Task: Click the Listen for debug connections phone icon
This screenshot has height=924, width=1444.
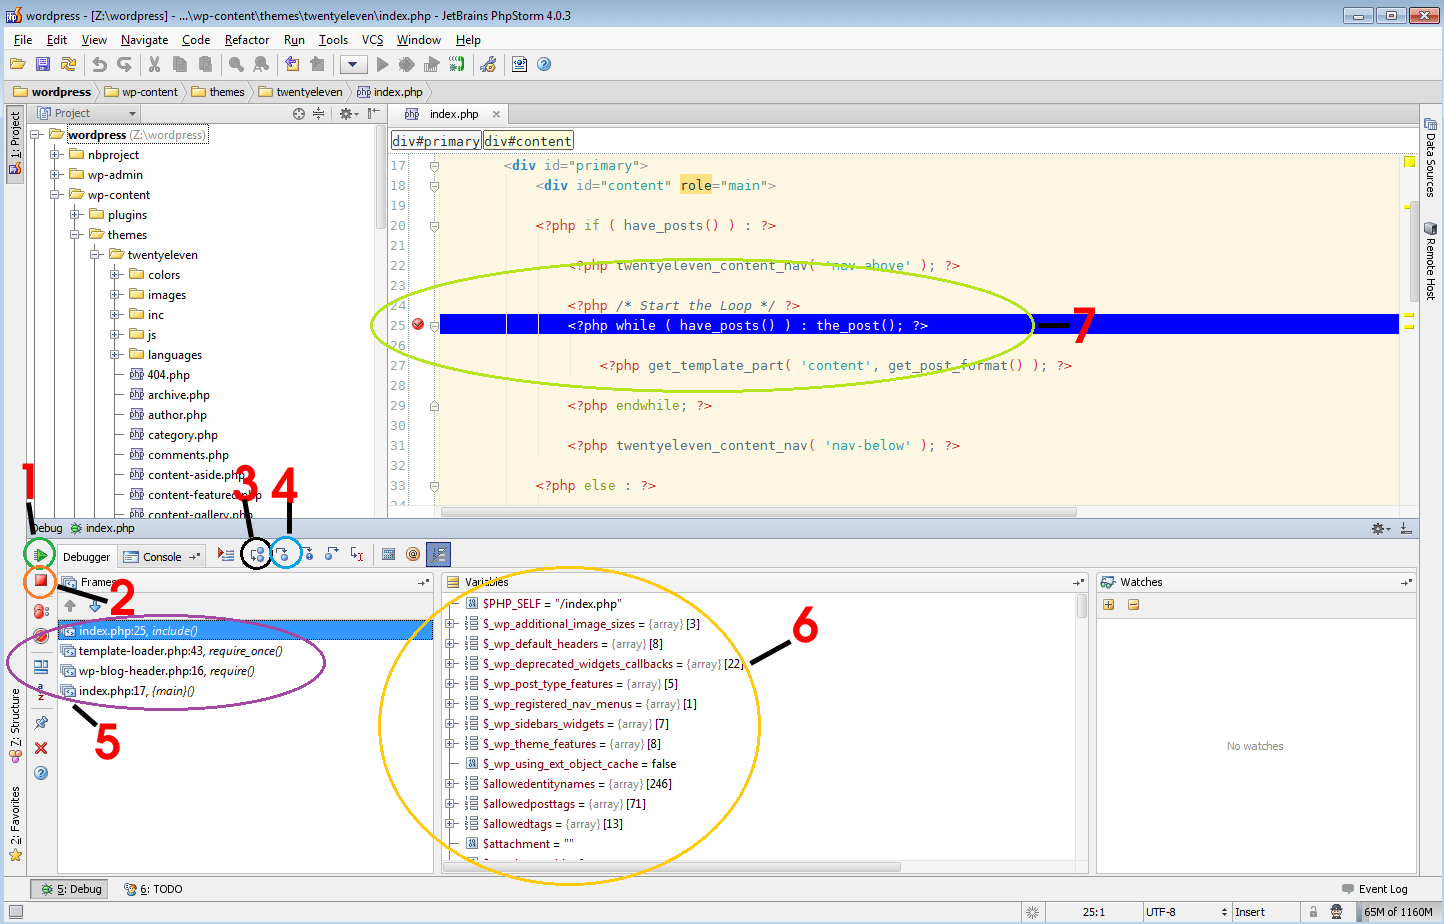Action: pos(457,64)
